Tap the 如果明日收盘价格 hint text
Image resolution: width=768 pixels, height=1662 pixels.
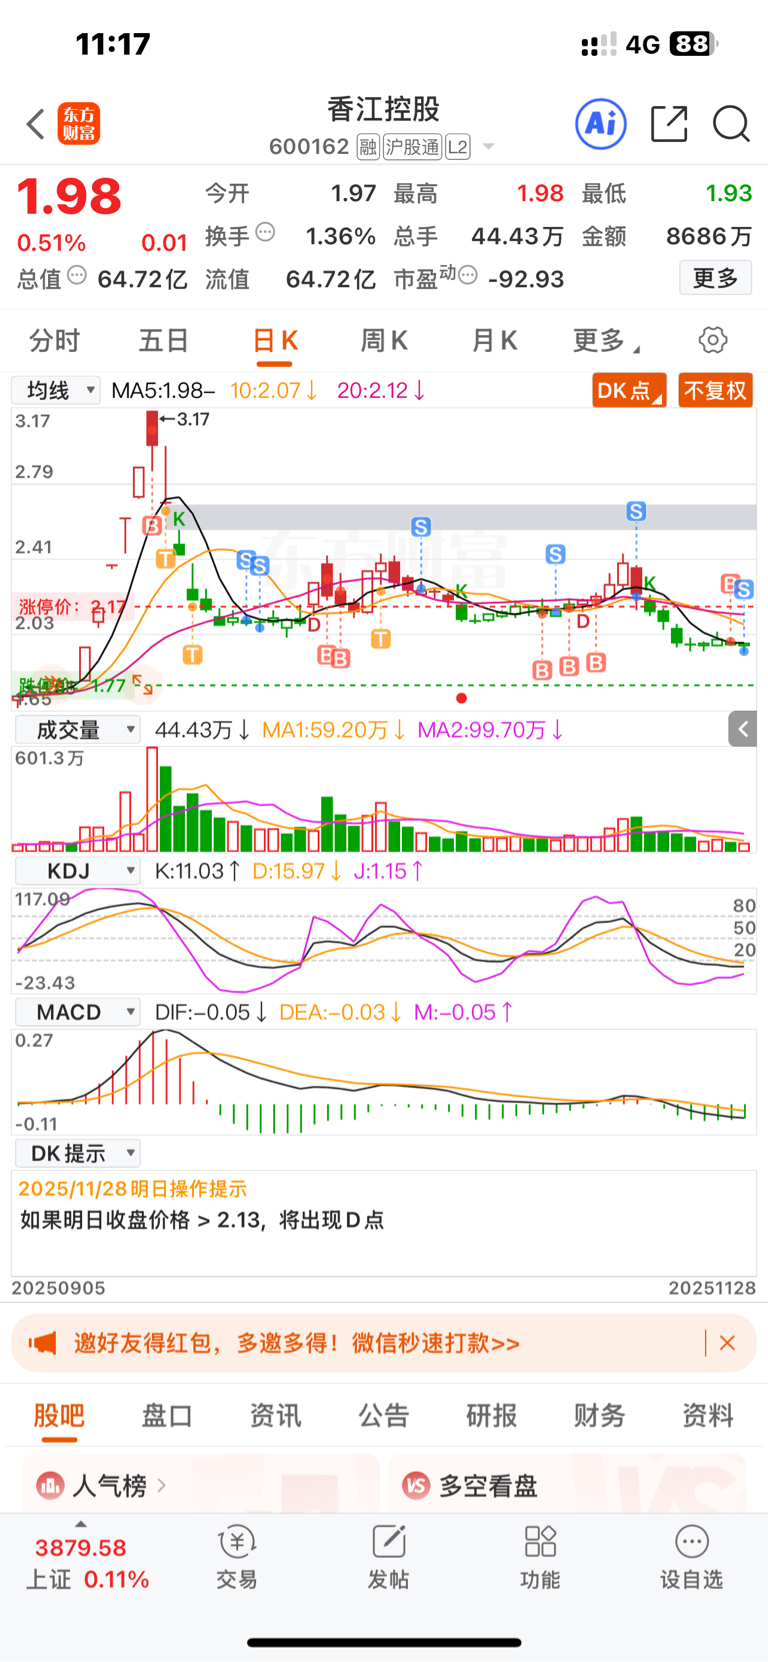coord(202,1220)
